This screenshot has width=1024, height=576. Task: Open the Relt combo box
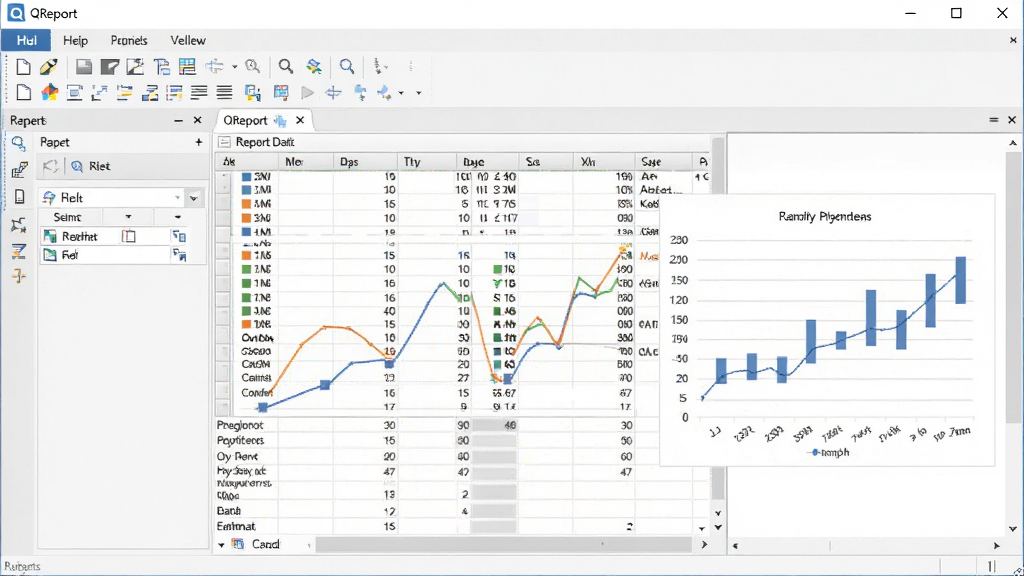[111, 198]
